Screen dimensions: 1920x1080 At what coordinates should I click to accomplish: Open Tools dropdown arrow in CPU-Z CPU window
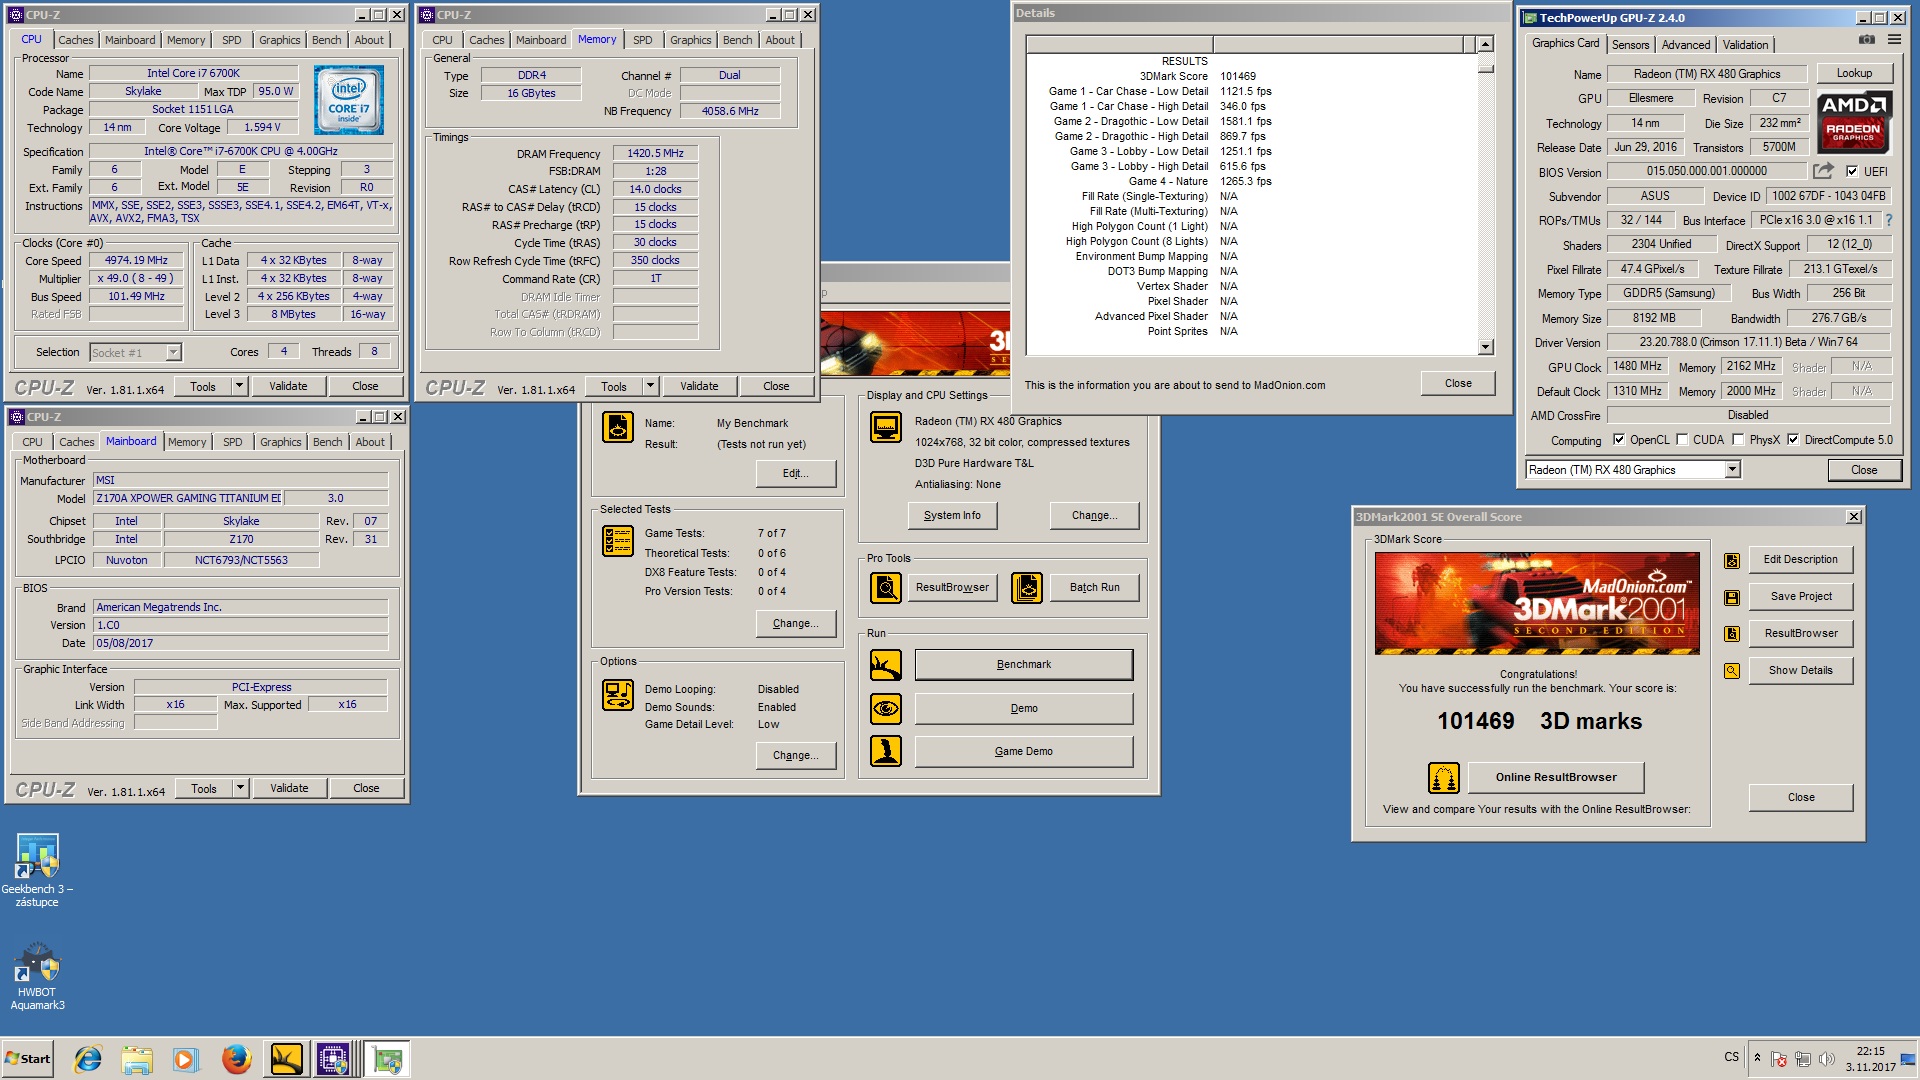(239, 387)
